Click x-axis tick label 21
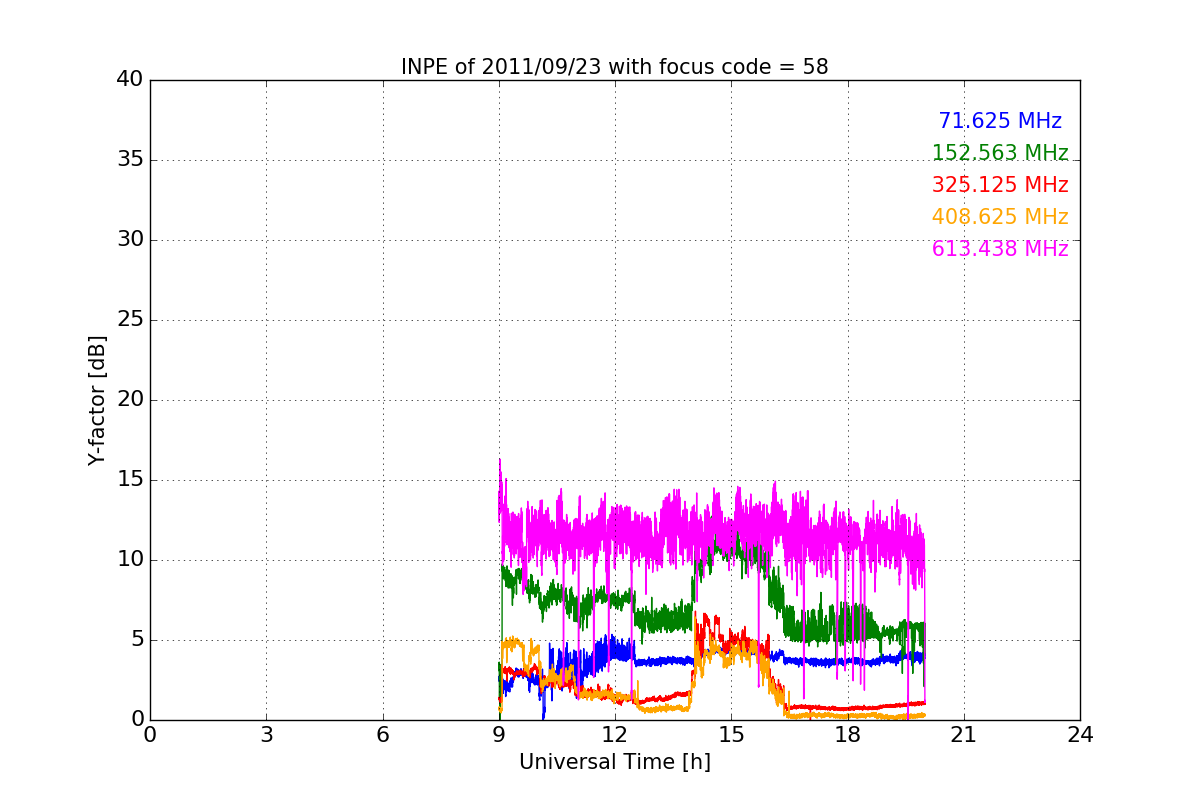 964,735
